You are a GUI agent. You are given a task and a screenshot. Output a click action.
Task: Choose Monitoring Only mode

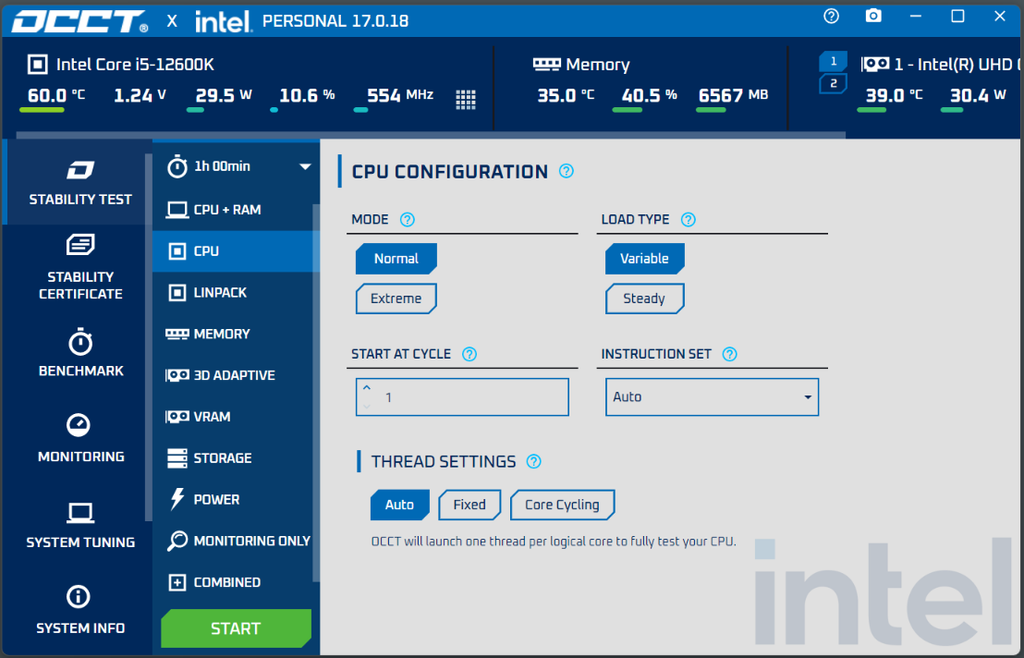(232, 541)
